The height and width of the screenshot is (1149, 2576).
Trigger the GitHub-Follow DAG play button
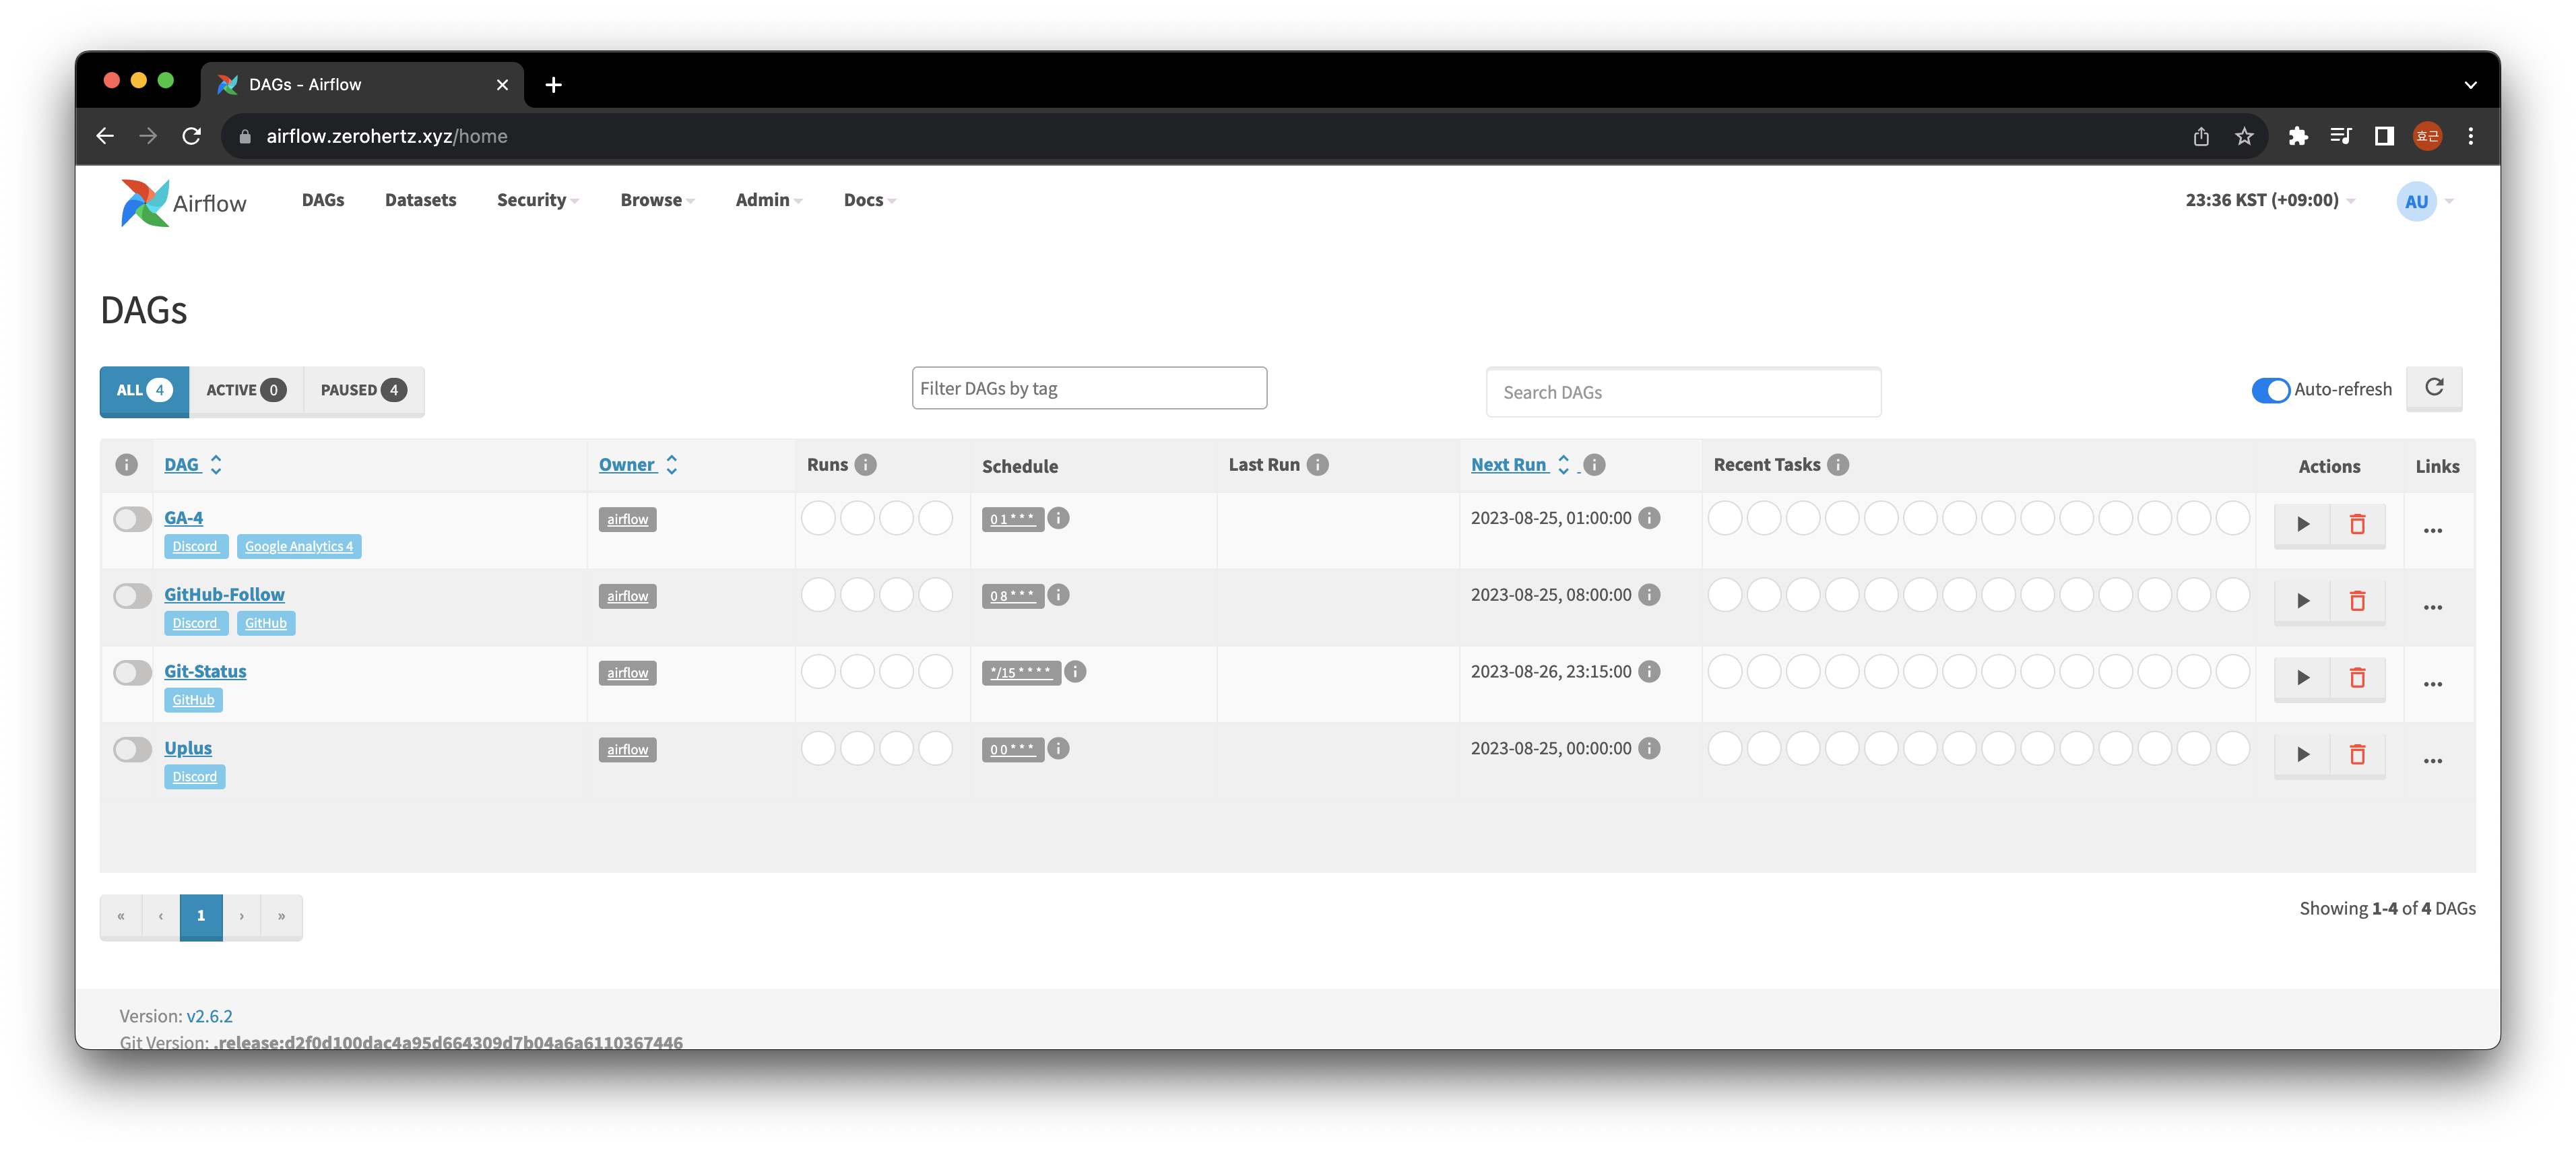(x=2302, y=601)
